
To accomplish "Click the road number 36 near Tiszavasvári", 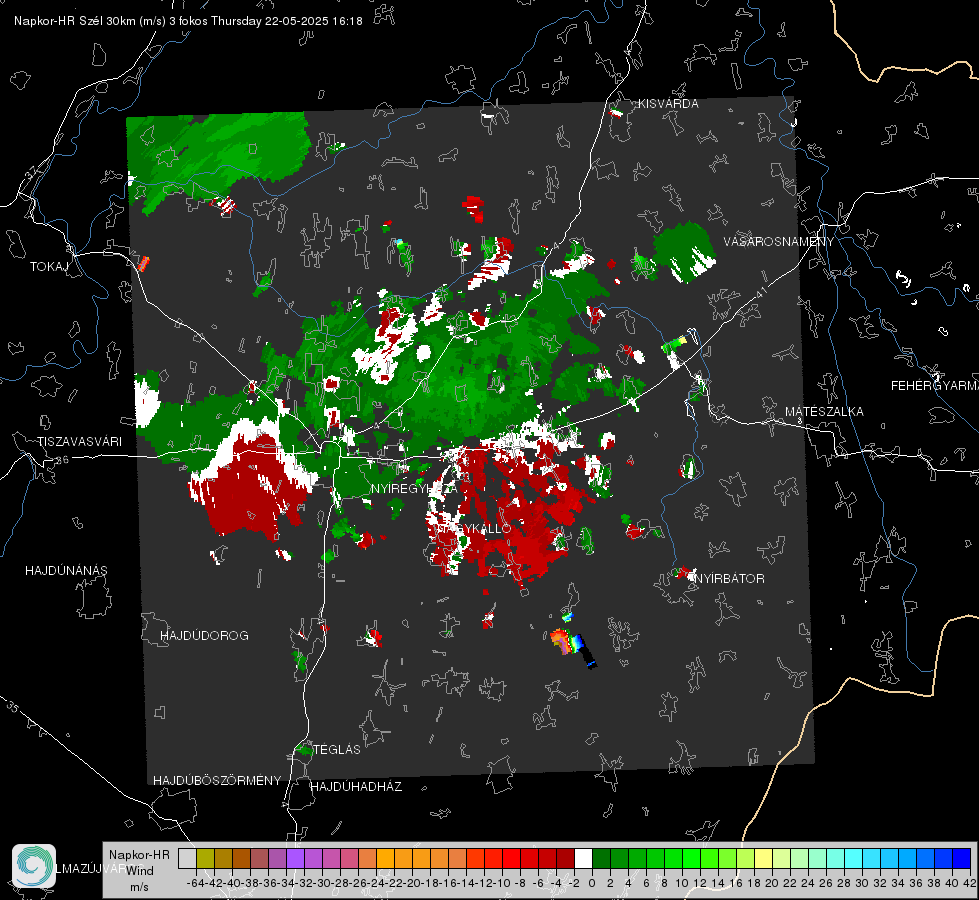I will [x=63, y=460].
